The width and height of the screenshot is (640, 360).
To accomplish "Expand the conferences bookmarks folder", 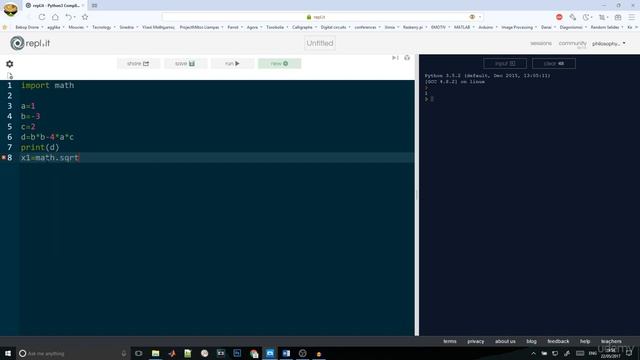I will point(367,27).
